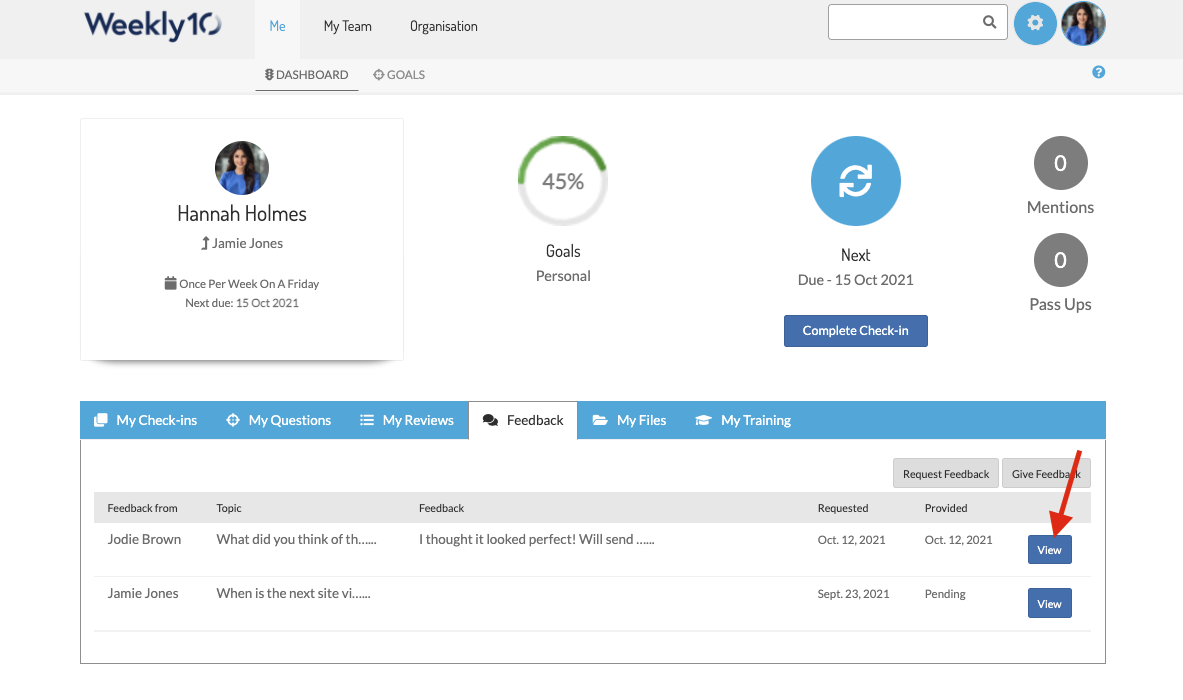This screenshot has width=1183, height=700.
Task: Click into the search input field
Action: (900, 22)
